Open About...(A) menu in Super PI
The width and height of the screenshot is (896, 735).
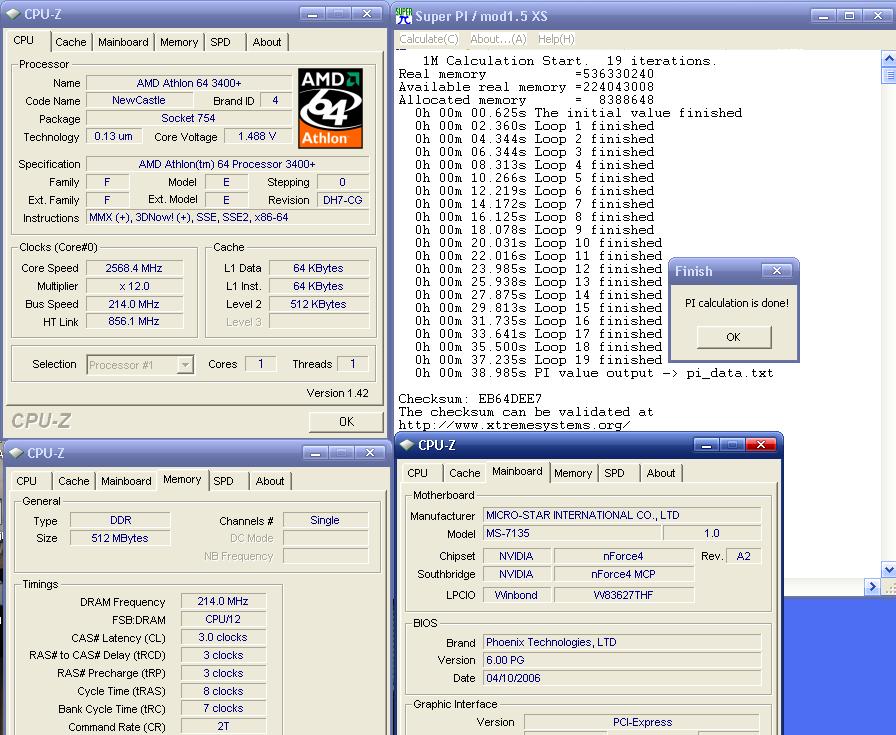pyautogui.click(x=498, y=39)
